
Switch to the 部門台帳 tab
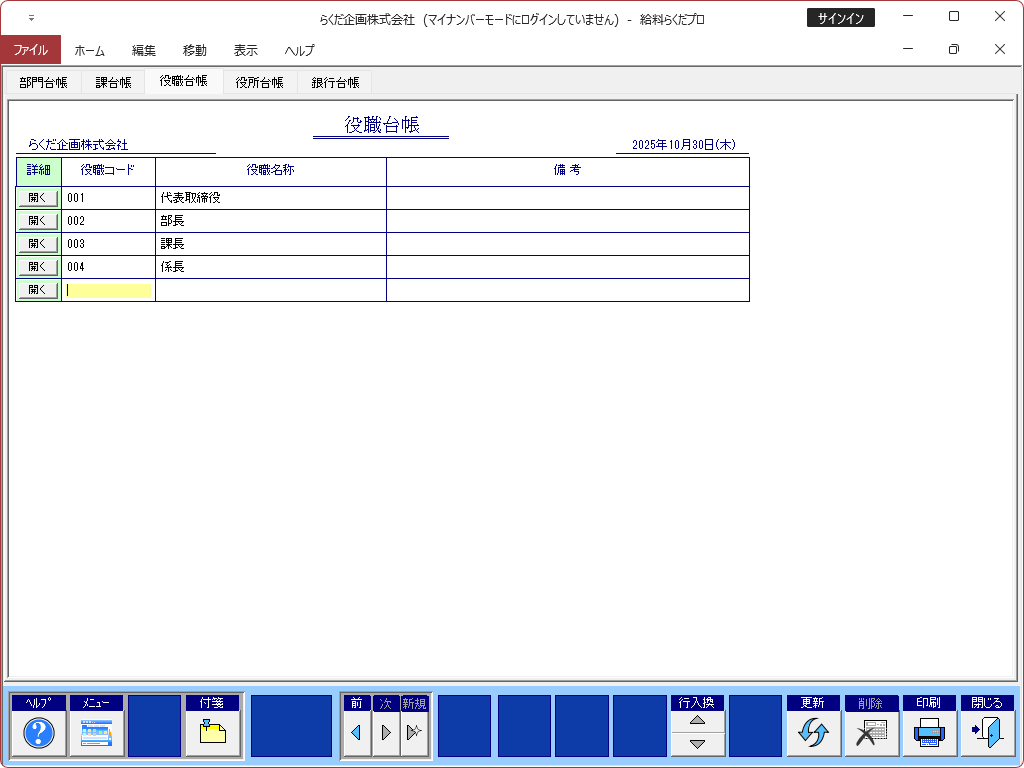43,83
